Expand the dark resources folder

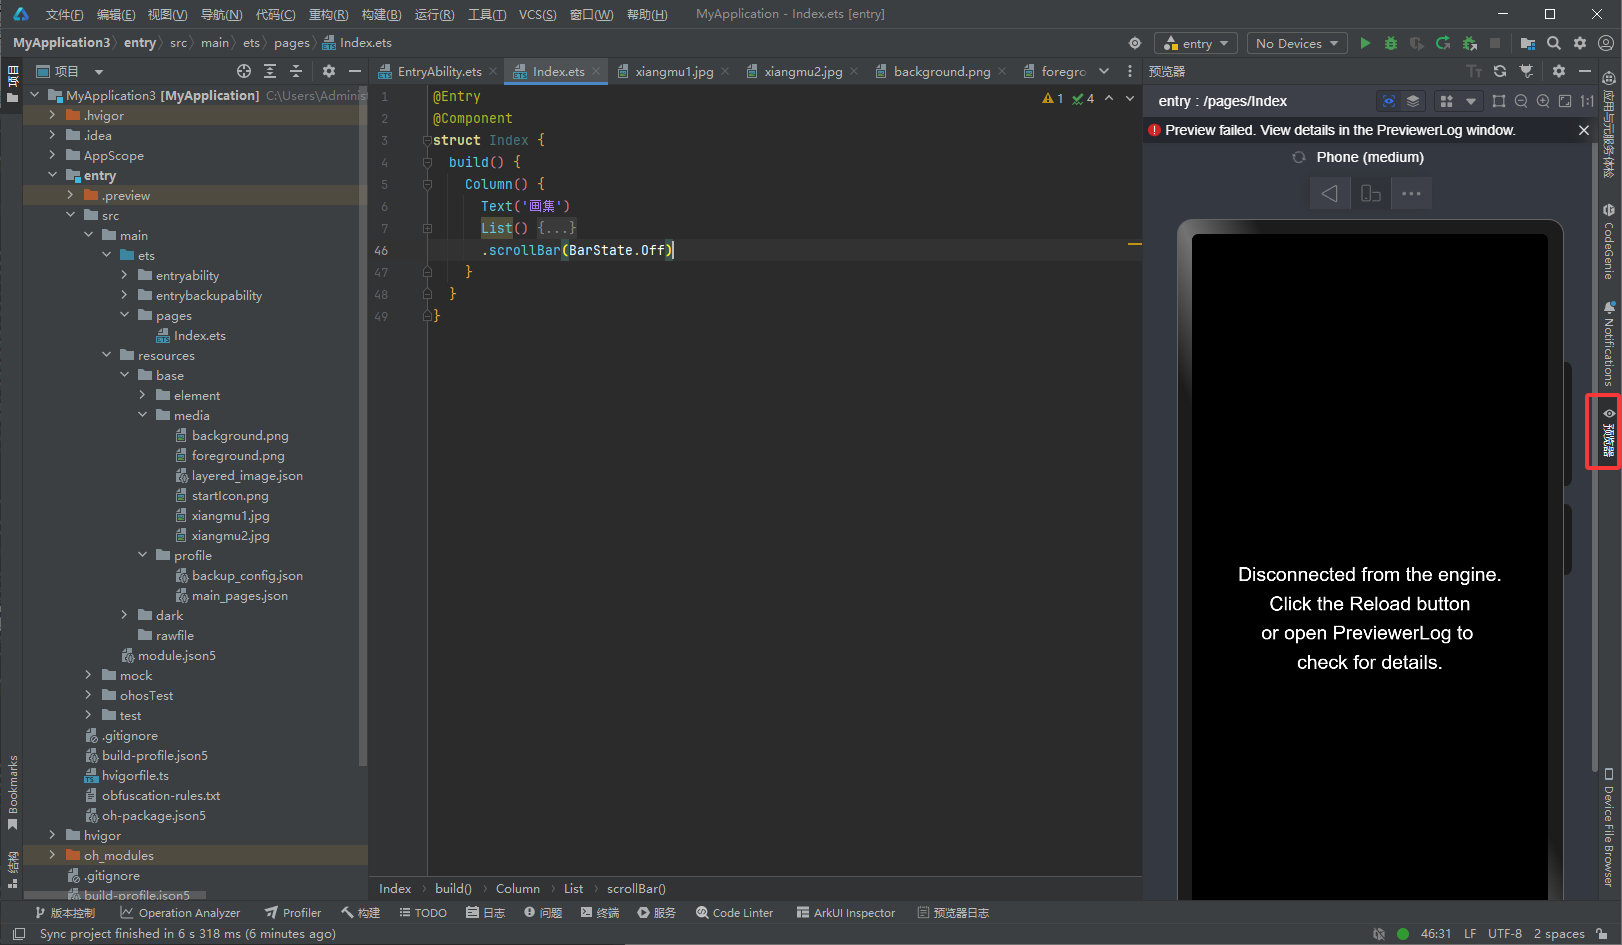point(124,615)
